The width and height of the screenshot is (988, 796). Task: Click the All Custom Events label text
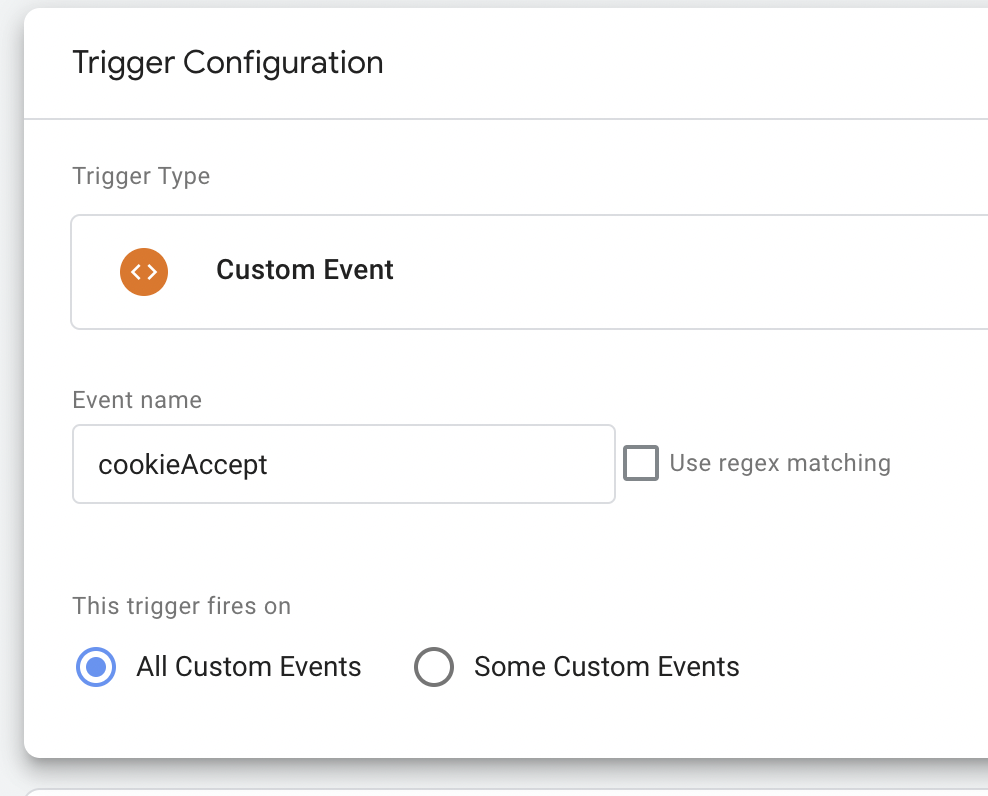(249, 667)
